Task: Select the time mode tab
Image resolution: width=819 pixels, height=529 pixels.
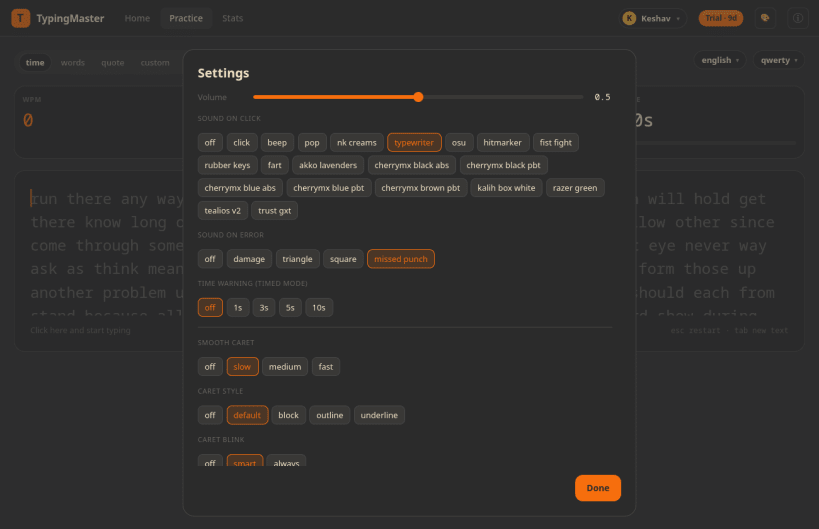Action: (35, 63)
